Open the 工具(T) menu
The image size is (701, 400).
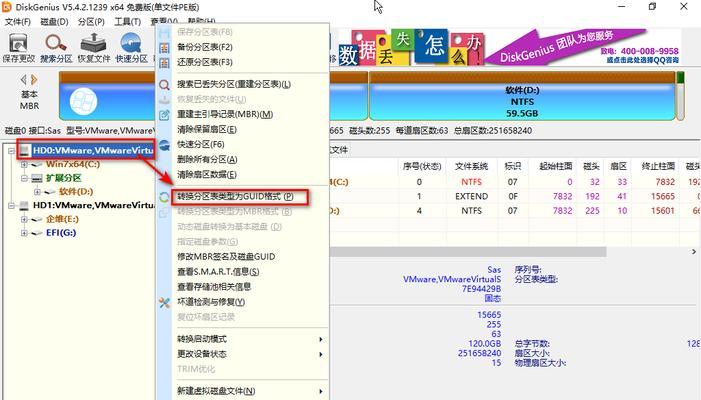pyautogui.click(x=127, y=21)
